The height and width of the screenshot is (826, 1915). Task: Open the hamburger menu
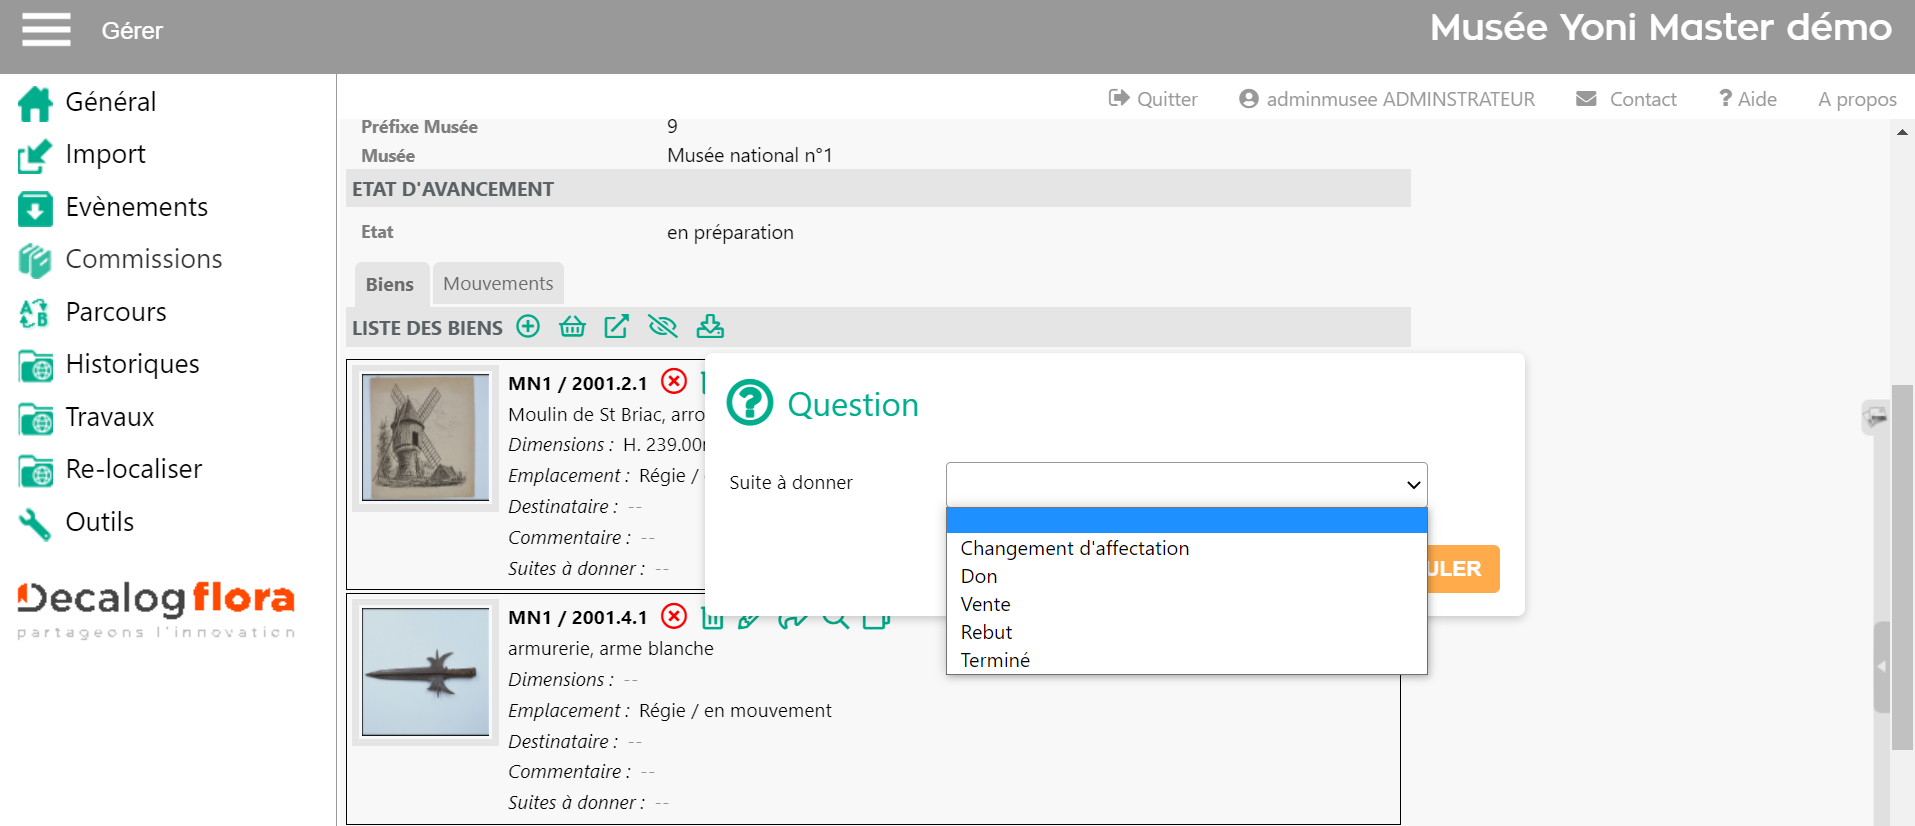click(46, 30)
